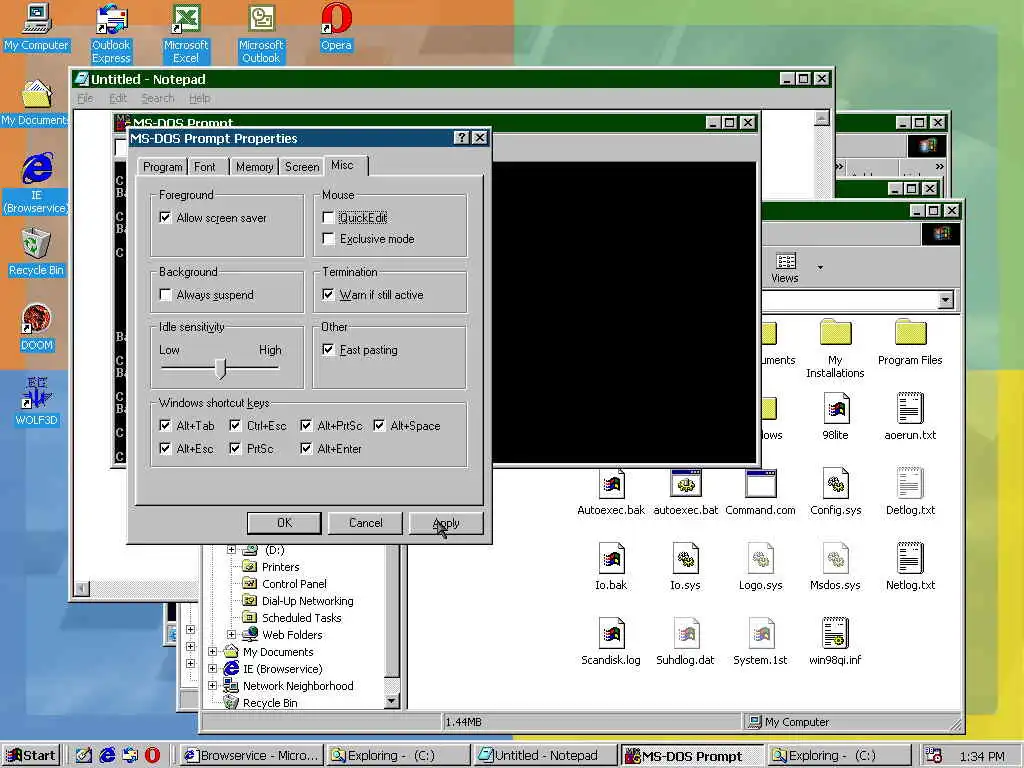Image resolution: width=1024 pixels, height=768 pixels.
Task: Open Microsoft Outlook desktop shortcut
Action: tap(261, 34)
